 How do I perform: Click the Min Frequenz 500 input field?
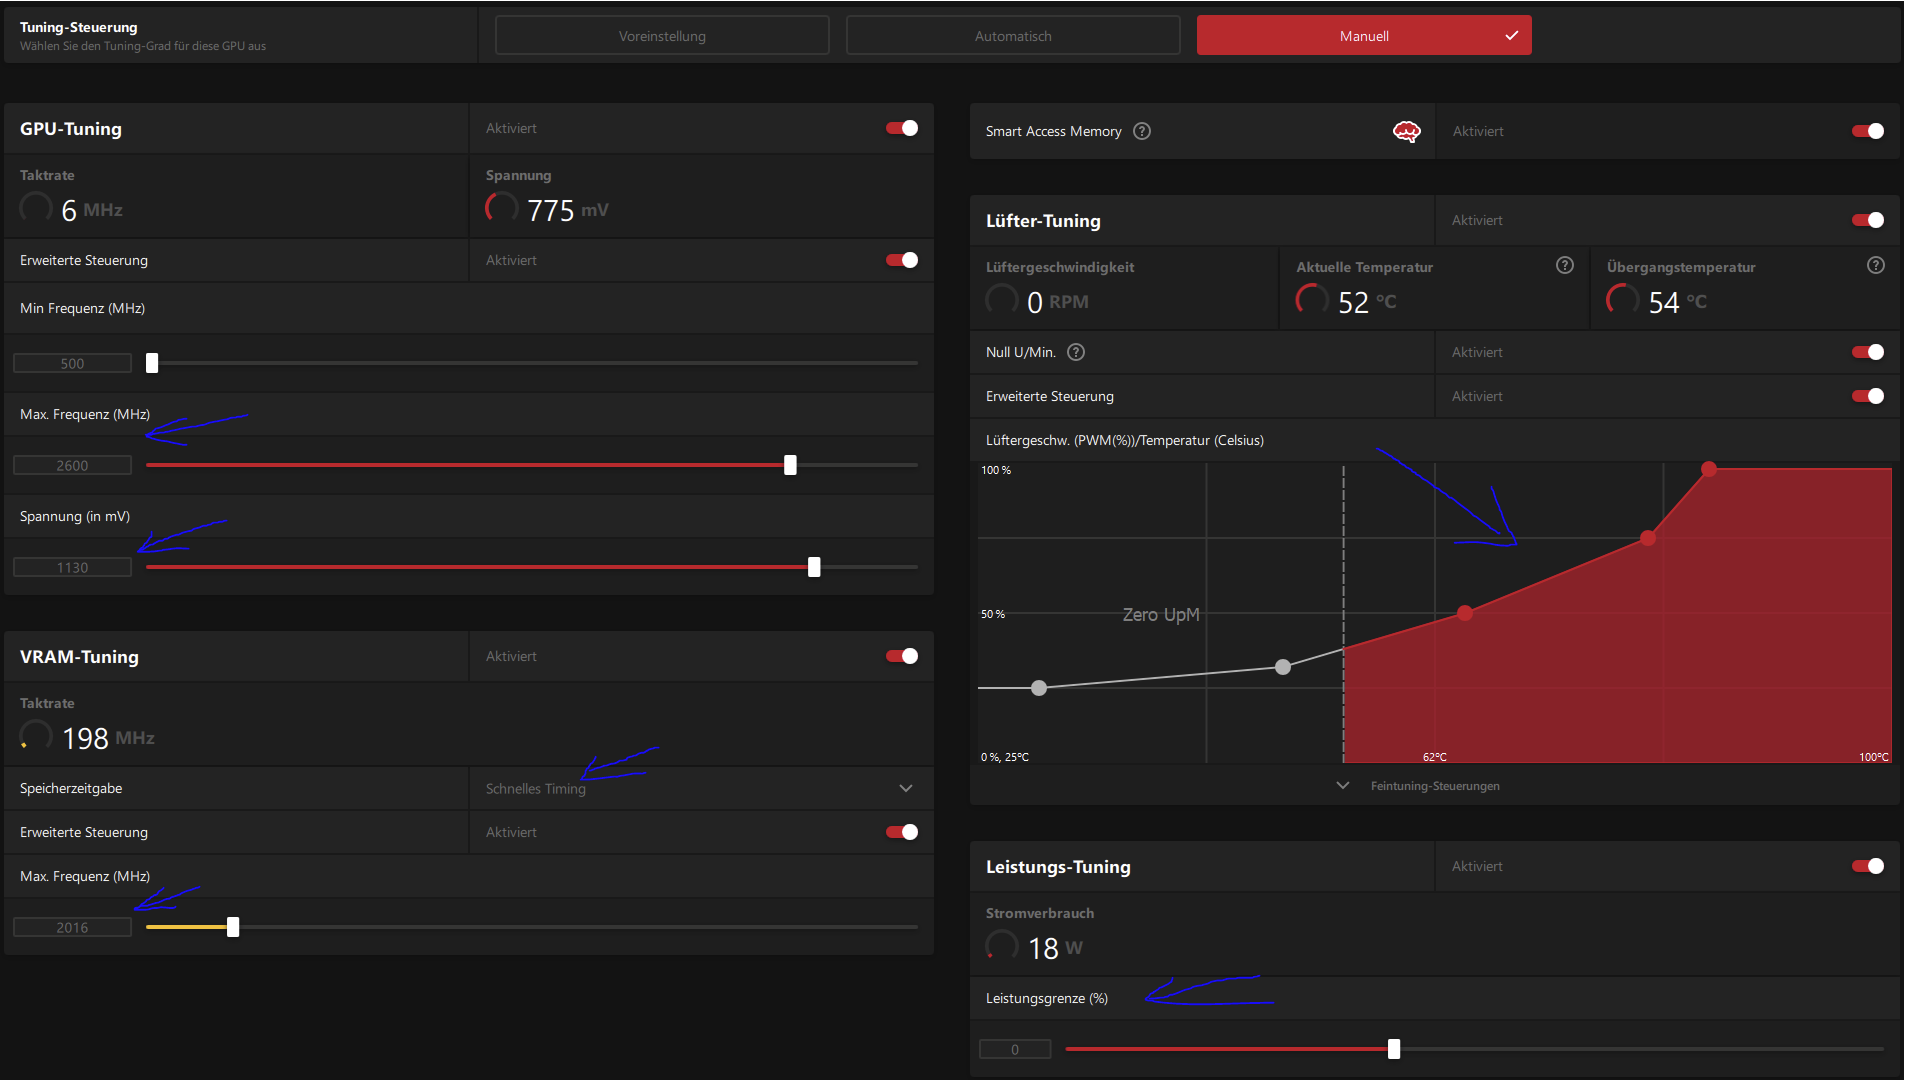(x=72, y=364)
